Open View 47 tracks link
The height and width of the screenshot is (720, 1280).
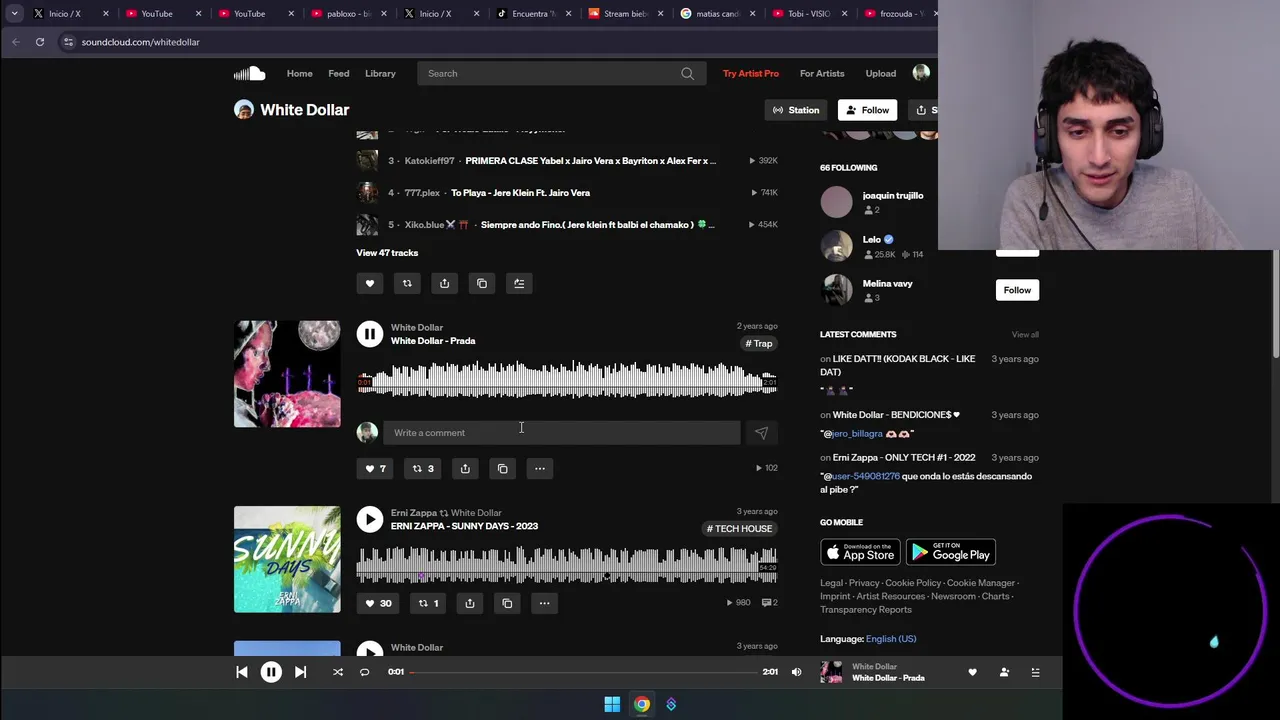pos(387,253)
